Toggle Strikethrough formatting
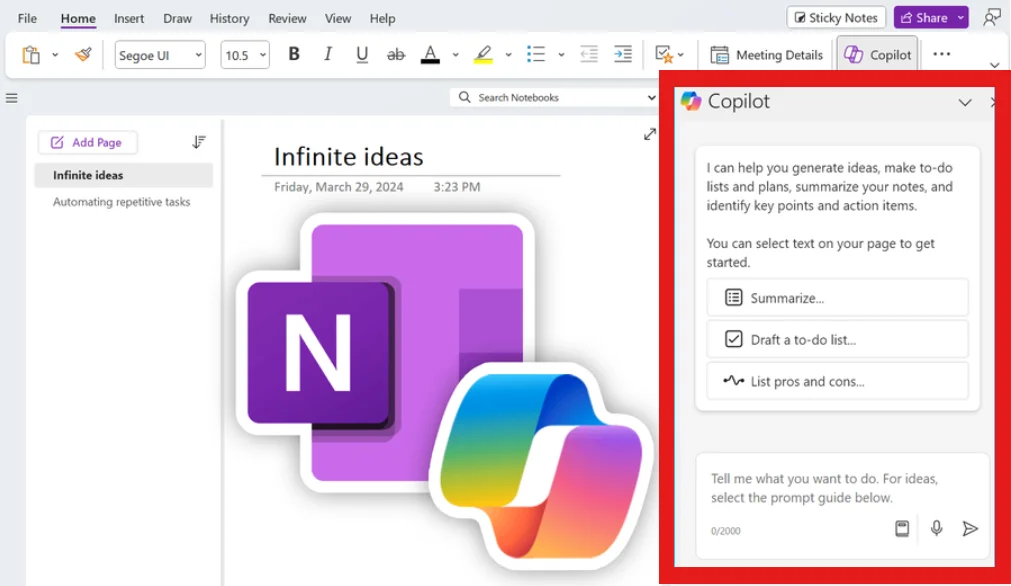1011x586 pixels. coord(396,55)
